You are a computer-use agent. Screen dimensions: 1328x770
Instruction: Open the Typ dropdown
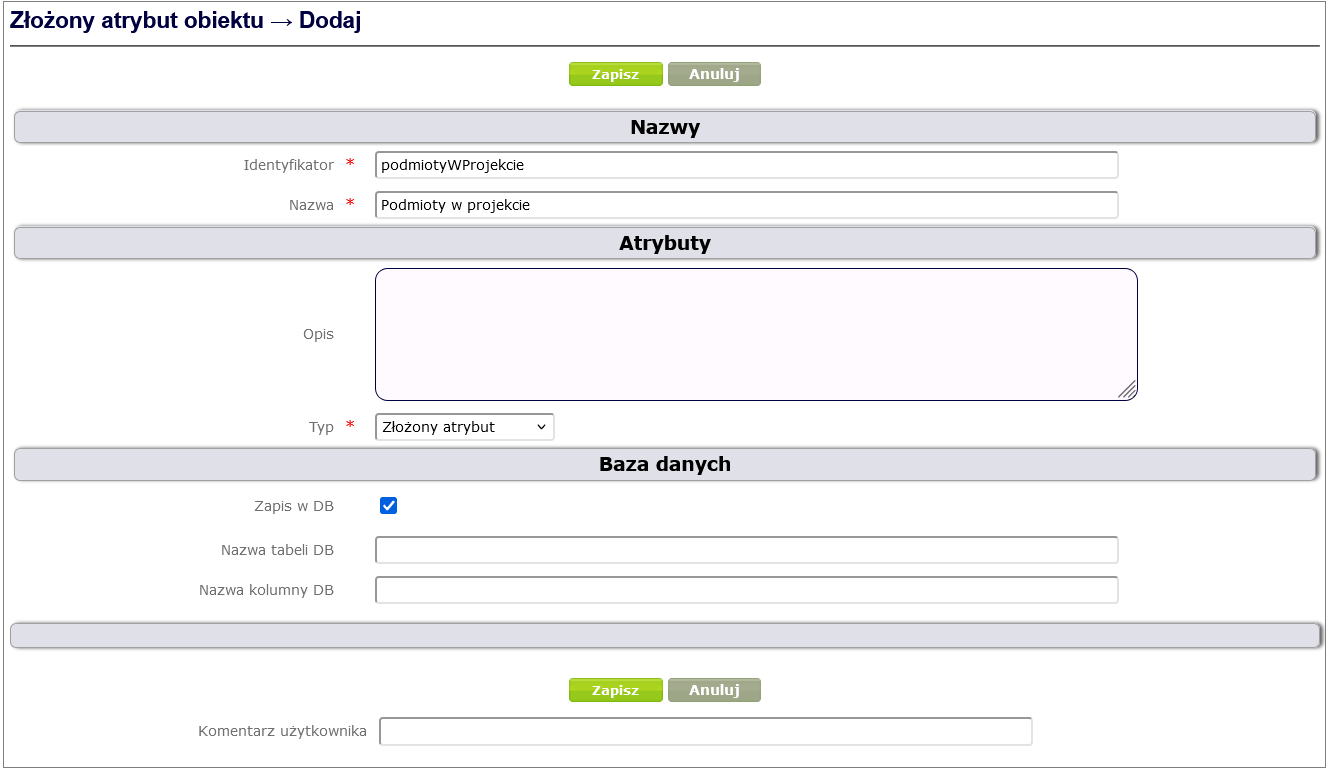464,427
